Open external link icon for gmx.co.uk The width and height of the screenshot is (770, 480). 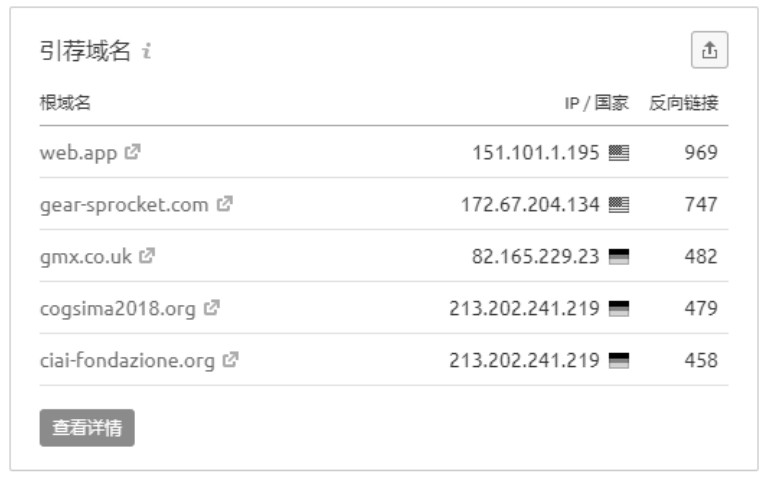click(x=147, y=255)
